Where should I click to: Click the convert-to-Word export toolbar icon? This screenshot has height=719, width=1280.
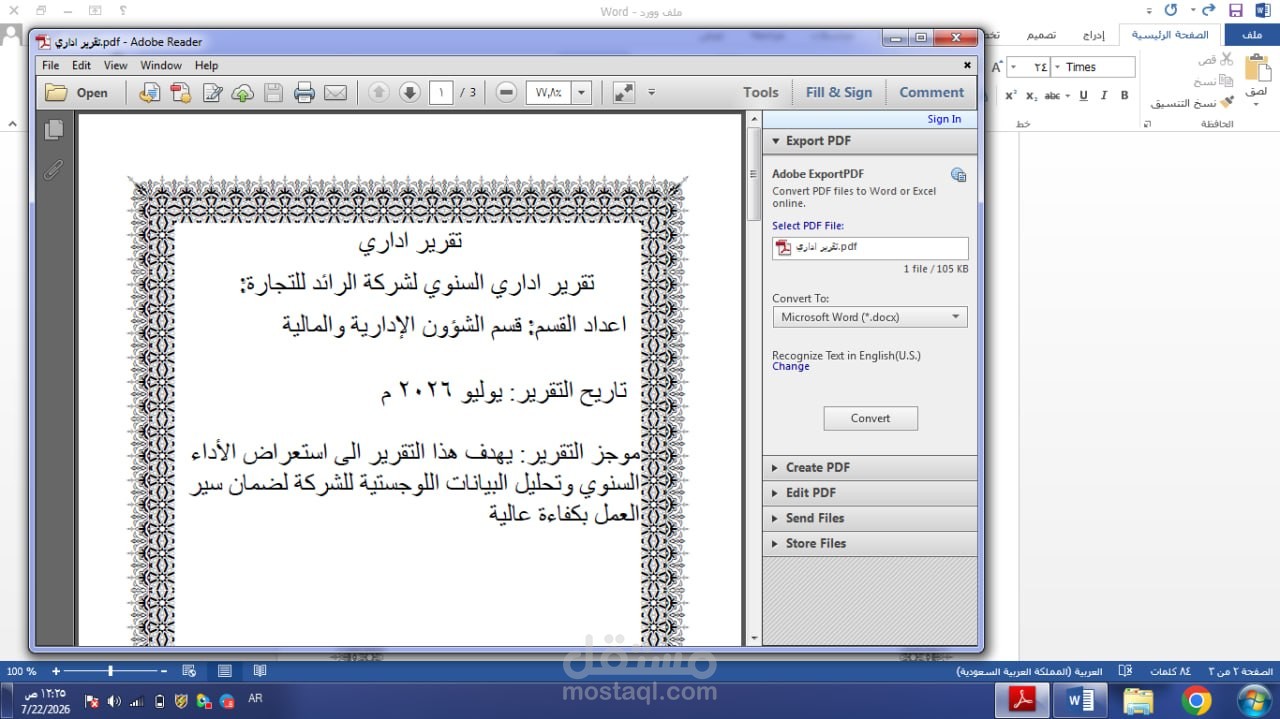(x=149, y=93)
